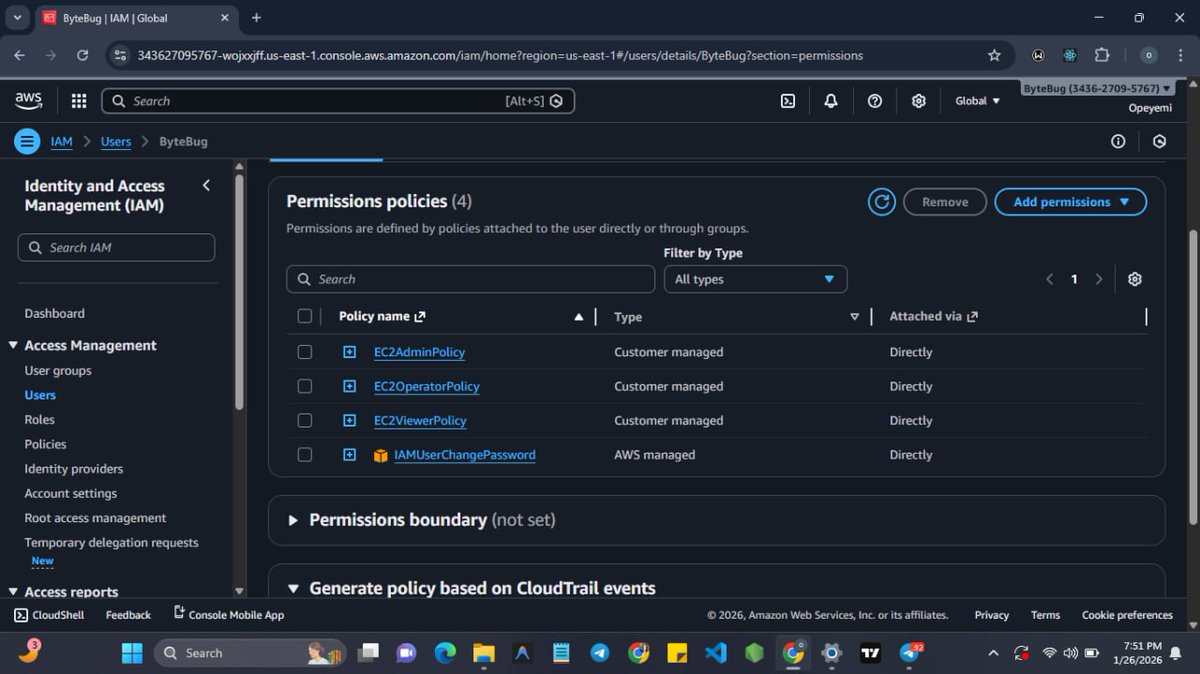Viewport: 1200px width, 674px height.
Task: Go to Policies in the sidebar
Action: [45, 444]
